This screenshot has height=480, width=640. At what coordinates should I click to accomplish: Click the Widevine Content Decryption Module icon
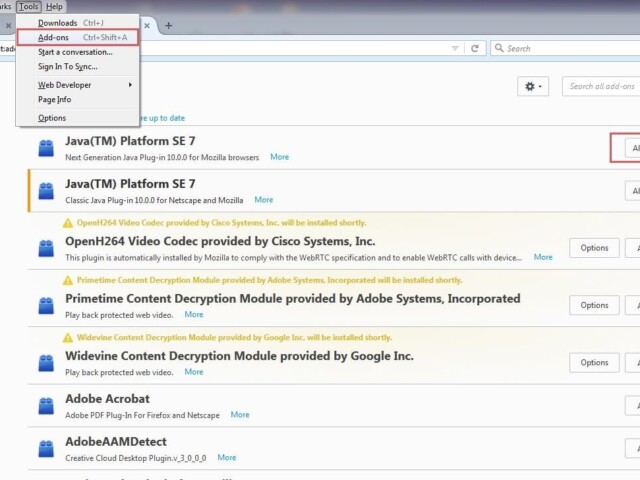point(45,362)
